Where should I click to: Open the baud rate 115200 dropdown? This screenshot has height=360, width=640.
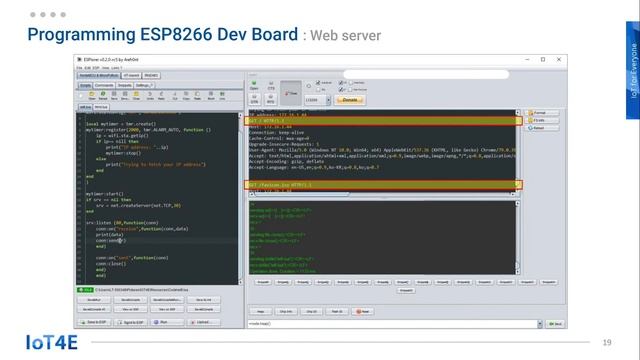pos(317,100)
